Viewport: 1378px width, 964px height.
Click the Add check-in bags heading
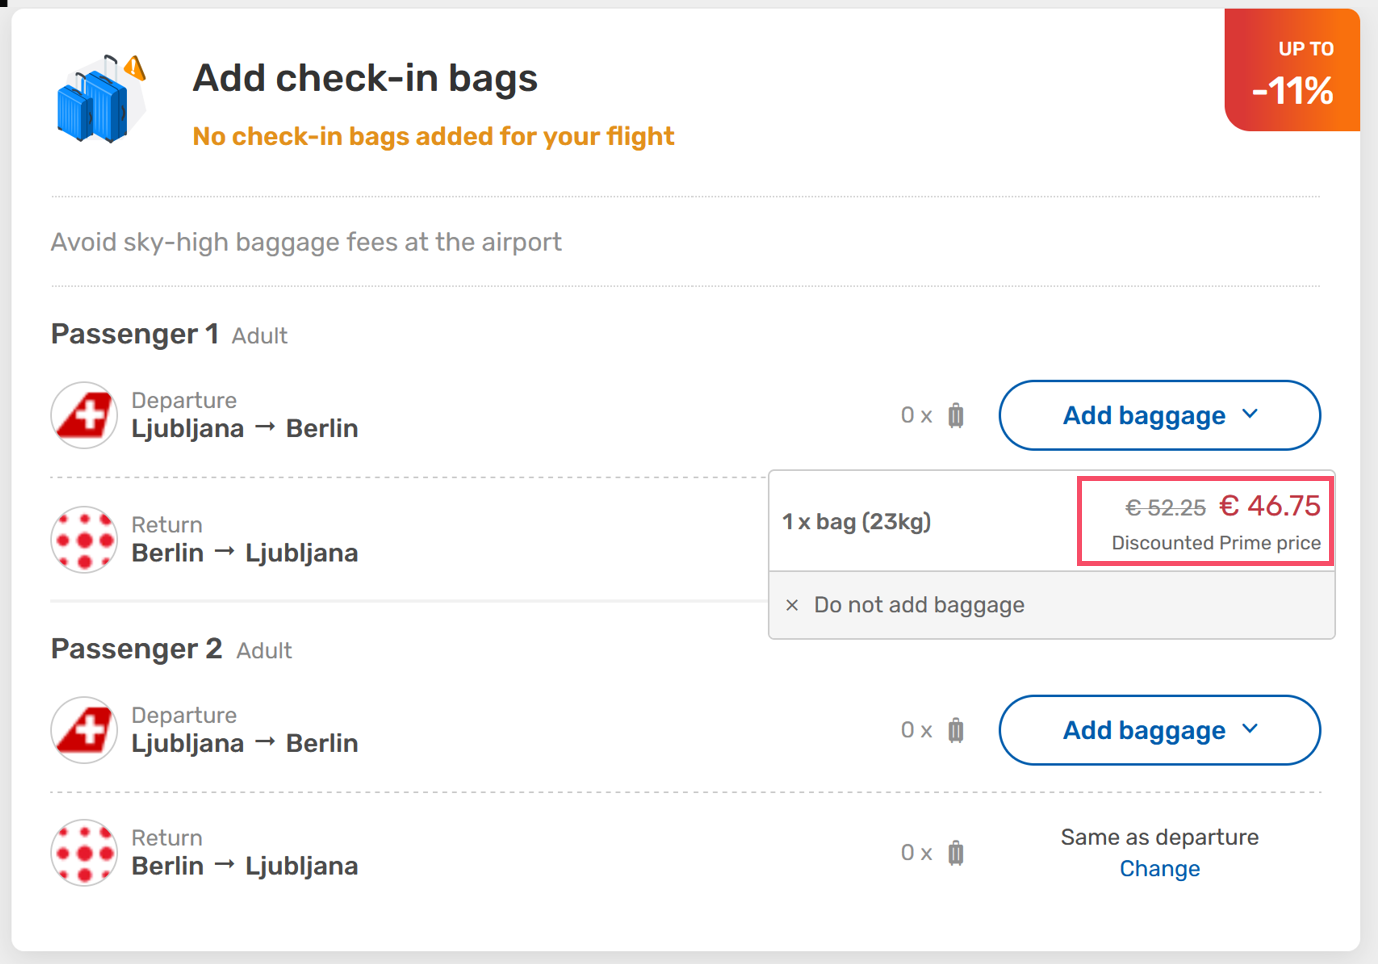point(365,78)
